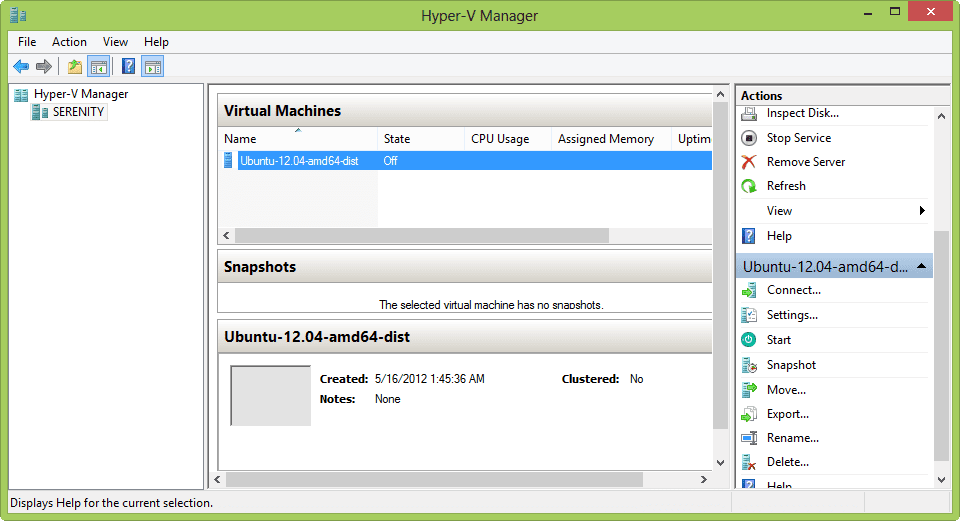Viewport: 960px width, 521px height.
Task: Click the Forward arrow toolbar icon
Action: click(x=43, y=66)
